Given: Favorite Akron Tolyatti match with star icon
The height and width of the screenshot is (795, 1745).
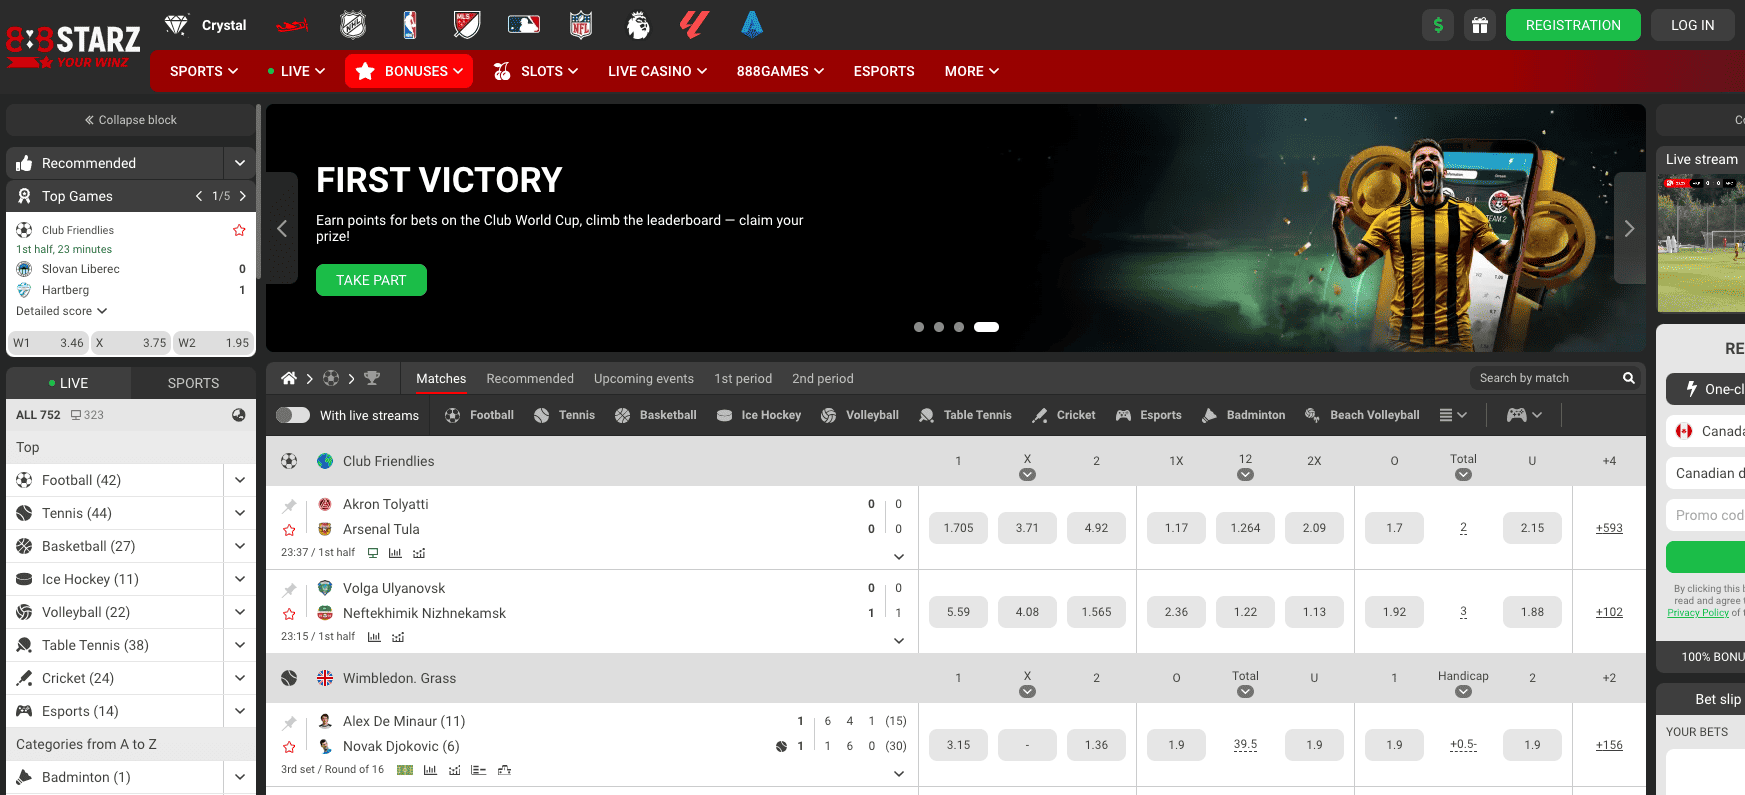Looking at the screenshot, I should tap(289, 530).
